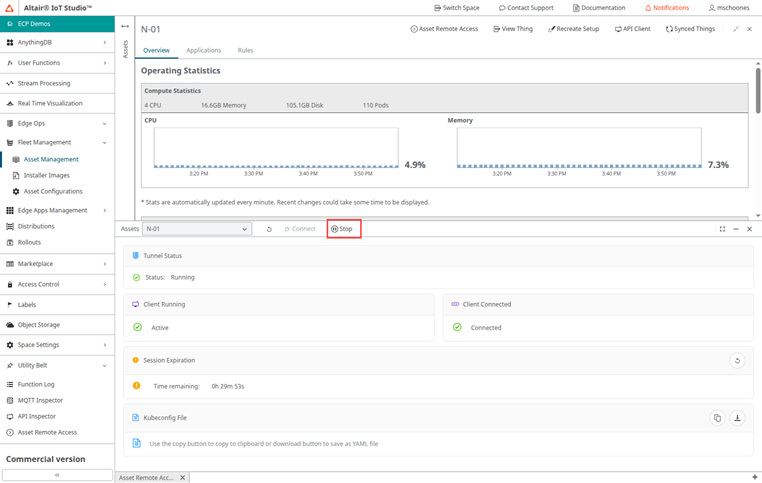Copy the Kubeconfig file to clipboard

point(717,418)
